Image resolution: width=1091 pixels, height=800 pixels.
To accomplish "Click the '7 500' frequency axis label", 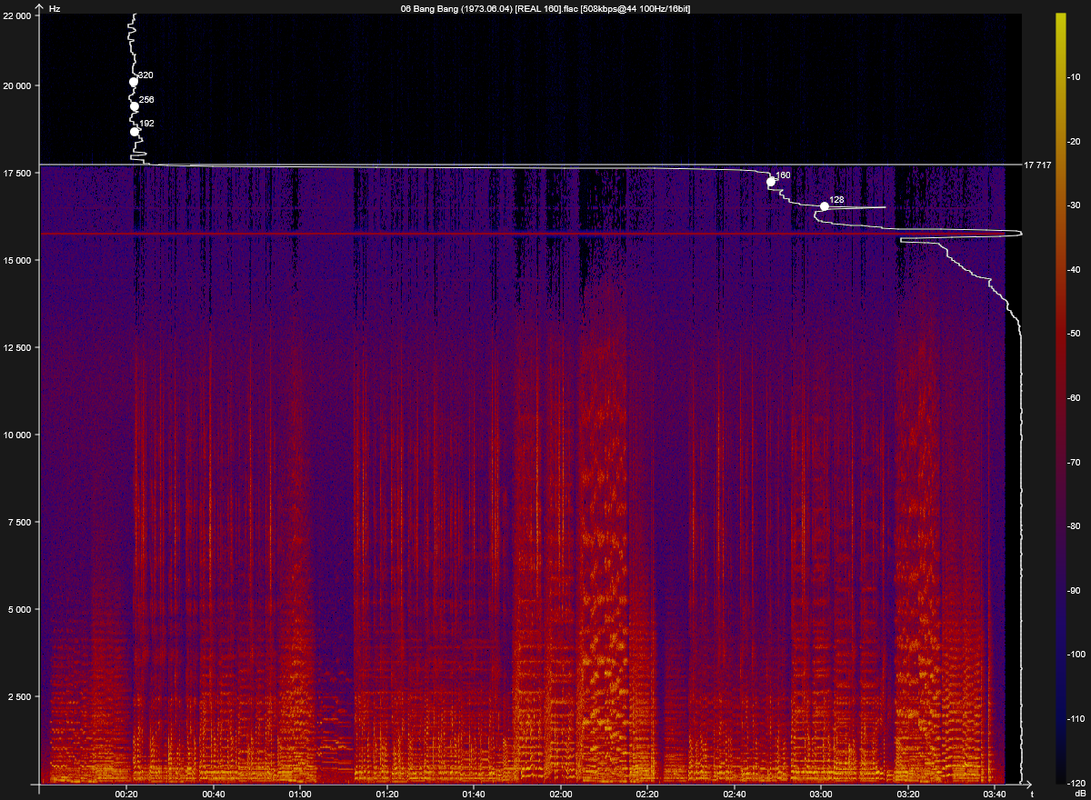I will pyautogui.click(x=20, y=522).
